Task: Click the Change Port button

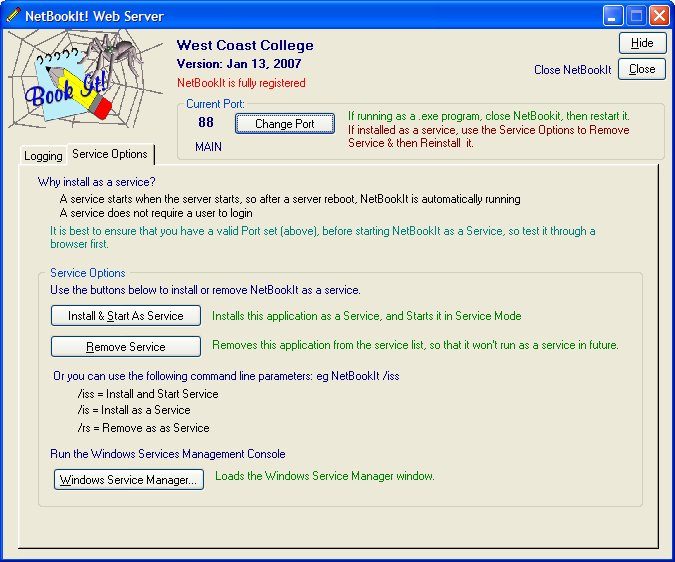Action: pyautogui.click(x=285, y=124)
